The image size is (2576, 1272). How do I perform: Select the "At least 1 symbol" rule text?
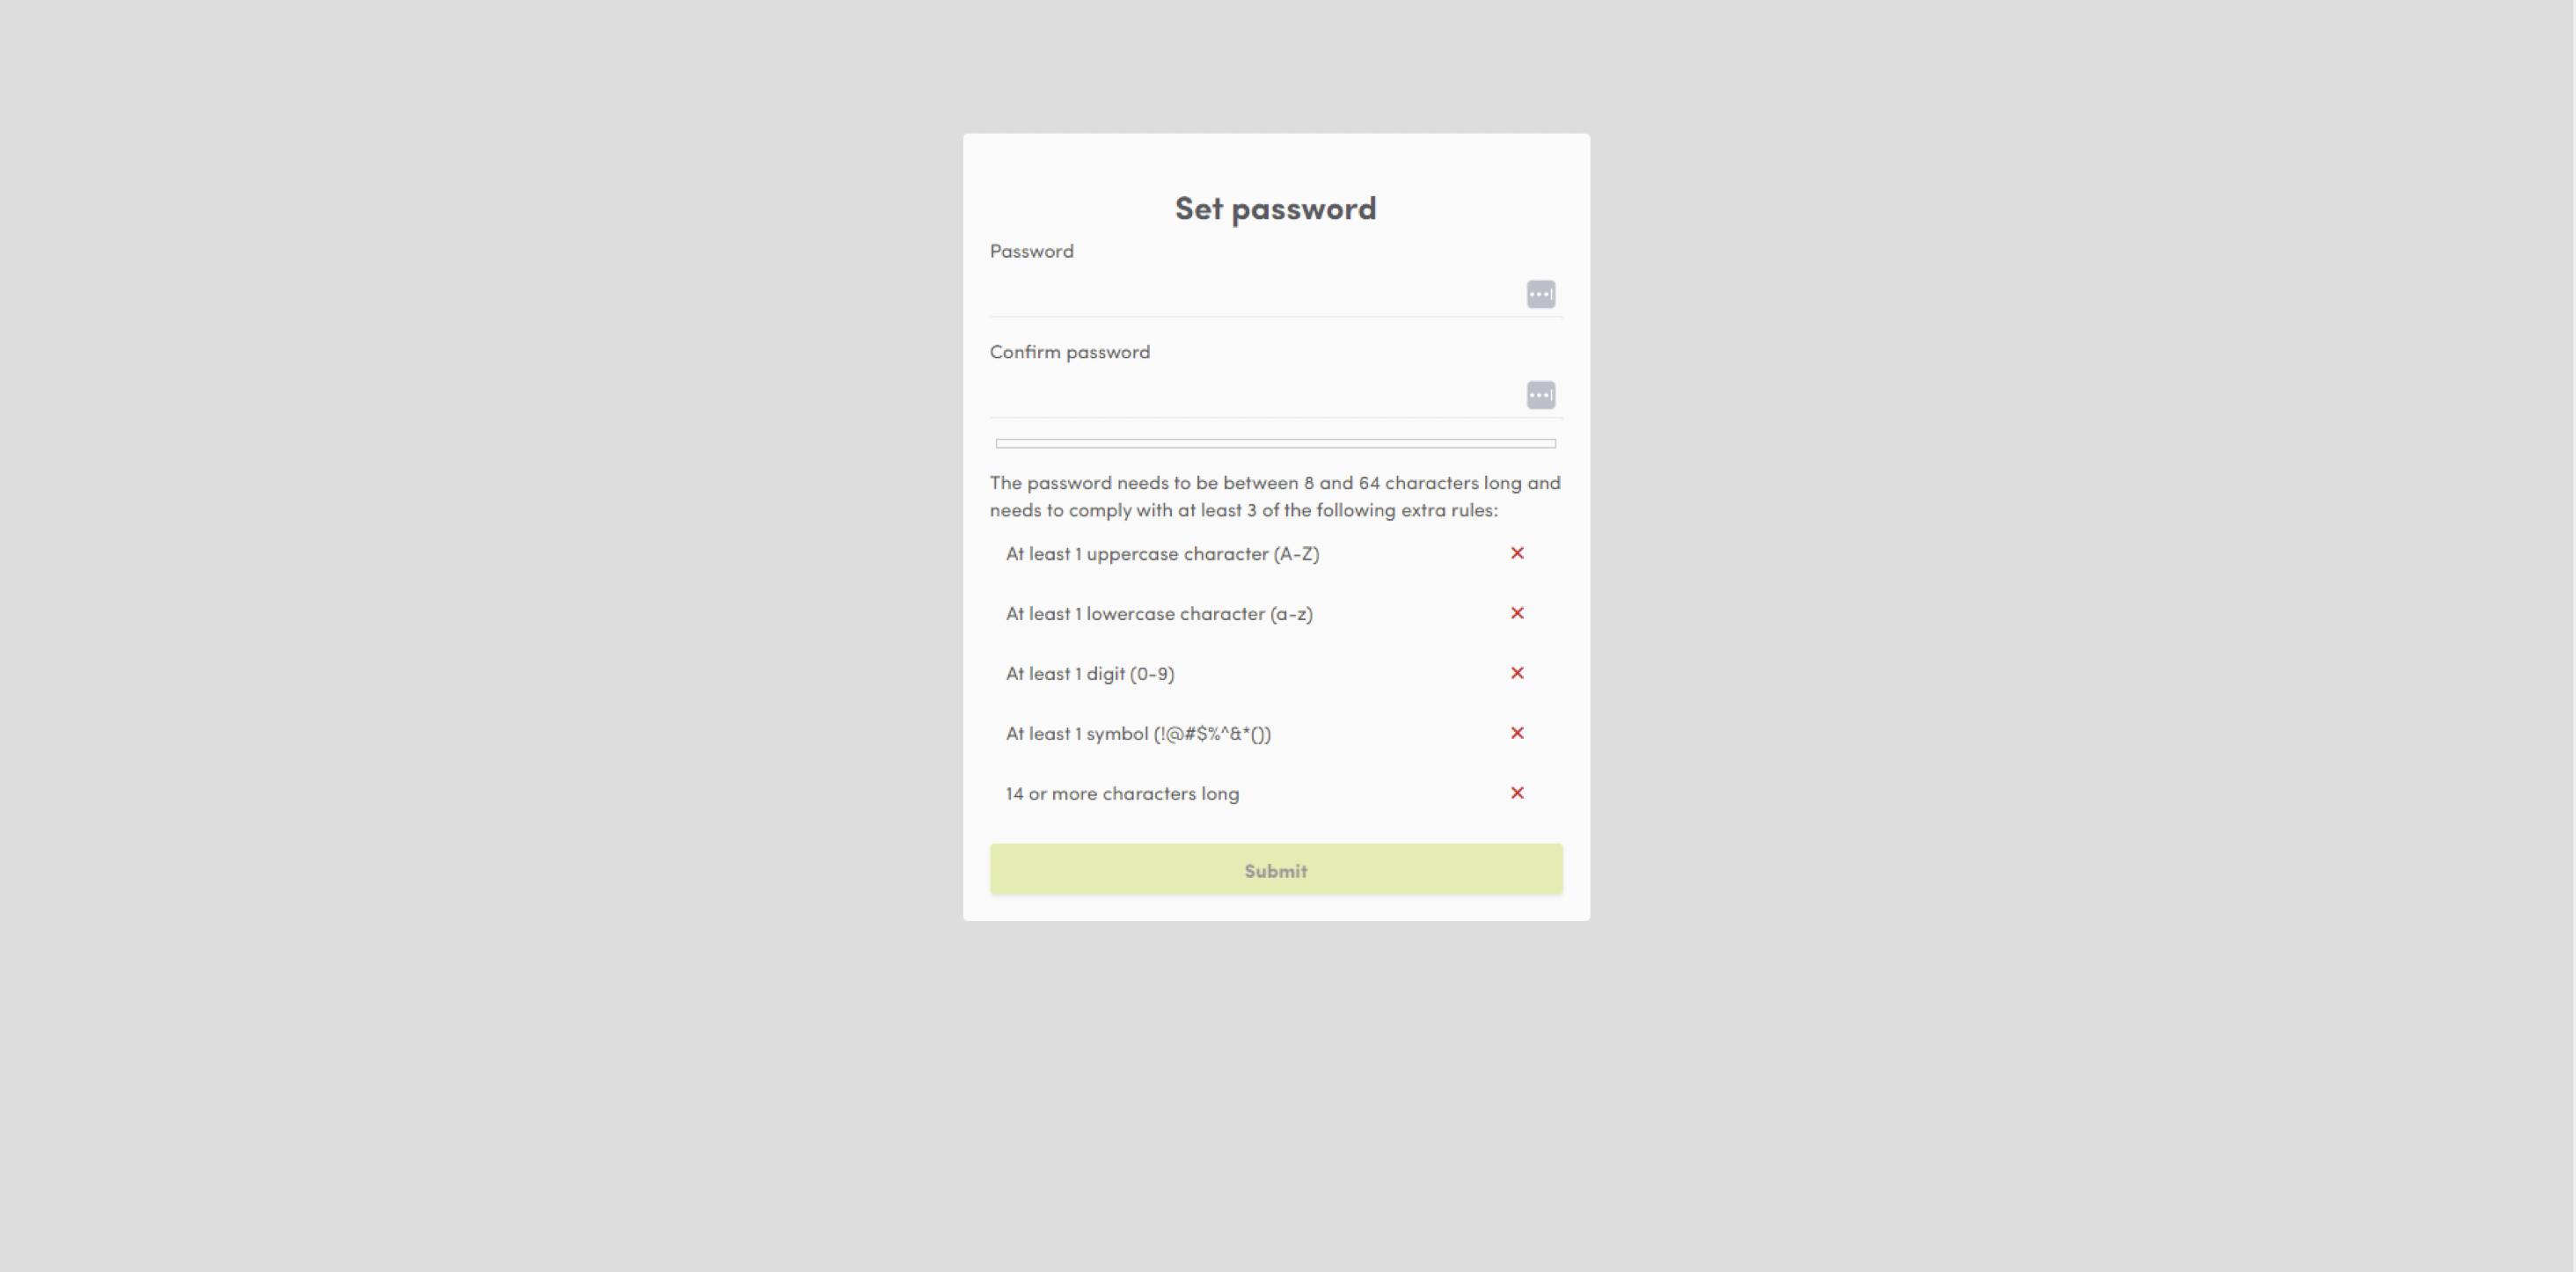tap(1138, 734)
